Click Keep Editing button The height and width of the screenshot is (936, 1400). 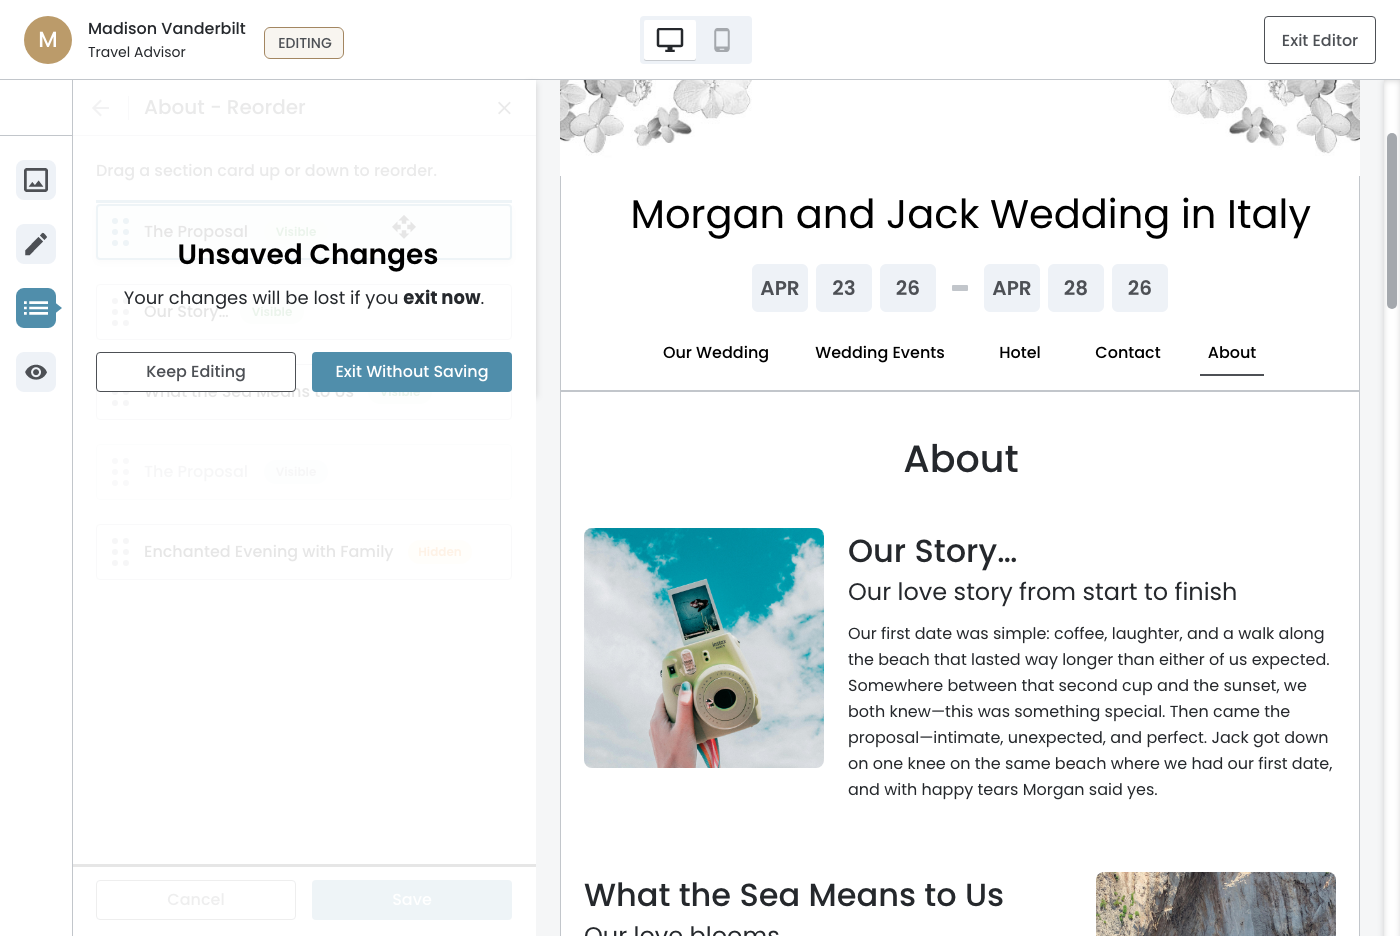pos(196,372)
